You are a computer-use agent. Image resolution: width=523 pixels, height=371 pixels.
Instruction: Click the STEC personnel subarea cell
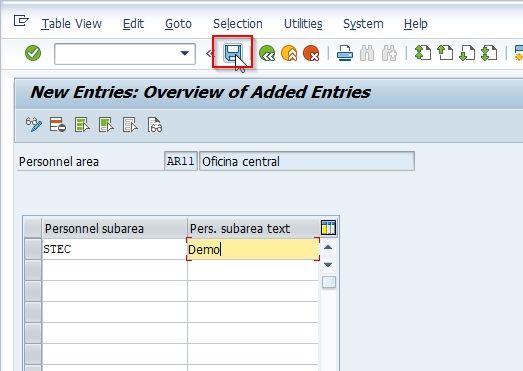[114, 249]
